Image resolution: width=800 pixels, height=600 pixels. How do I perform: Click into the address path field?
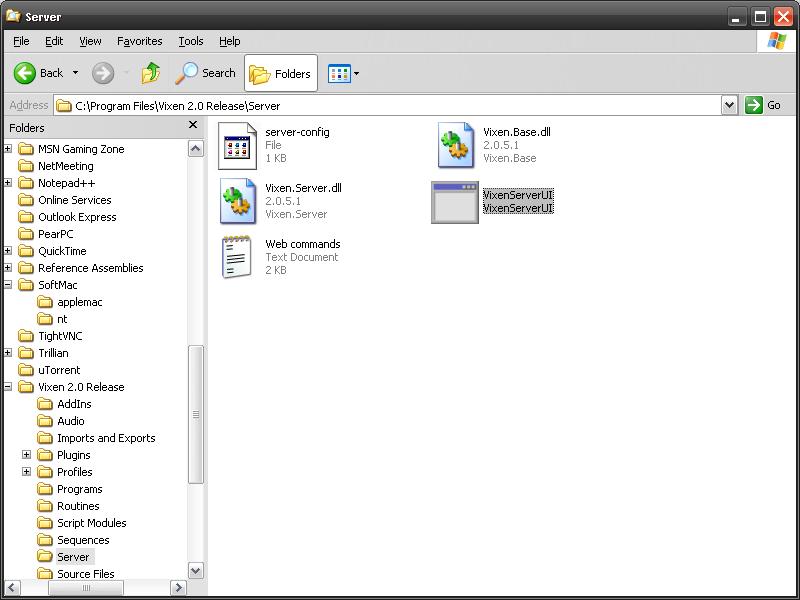388,106
